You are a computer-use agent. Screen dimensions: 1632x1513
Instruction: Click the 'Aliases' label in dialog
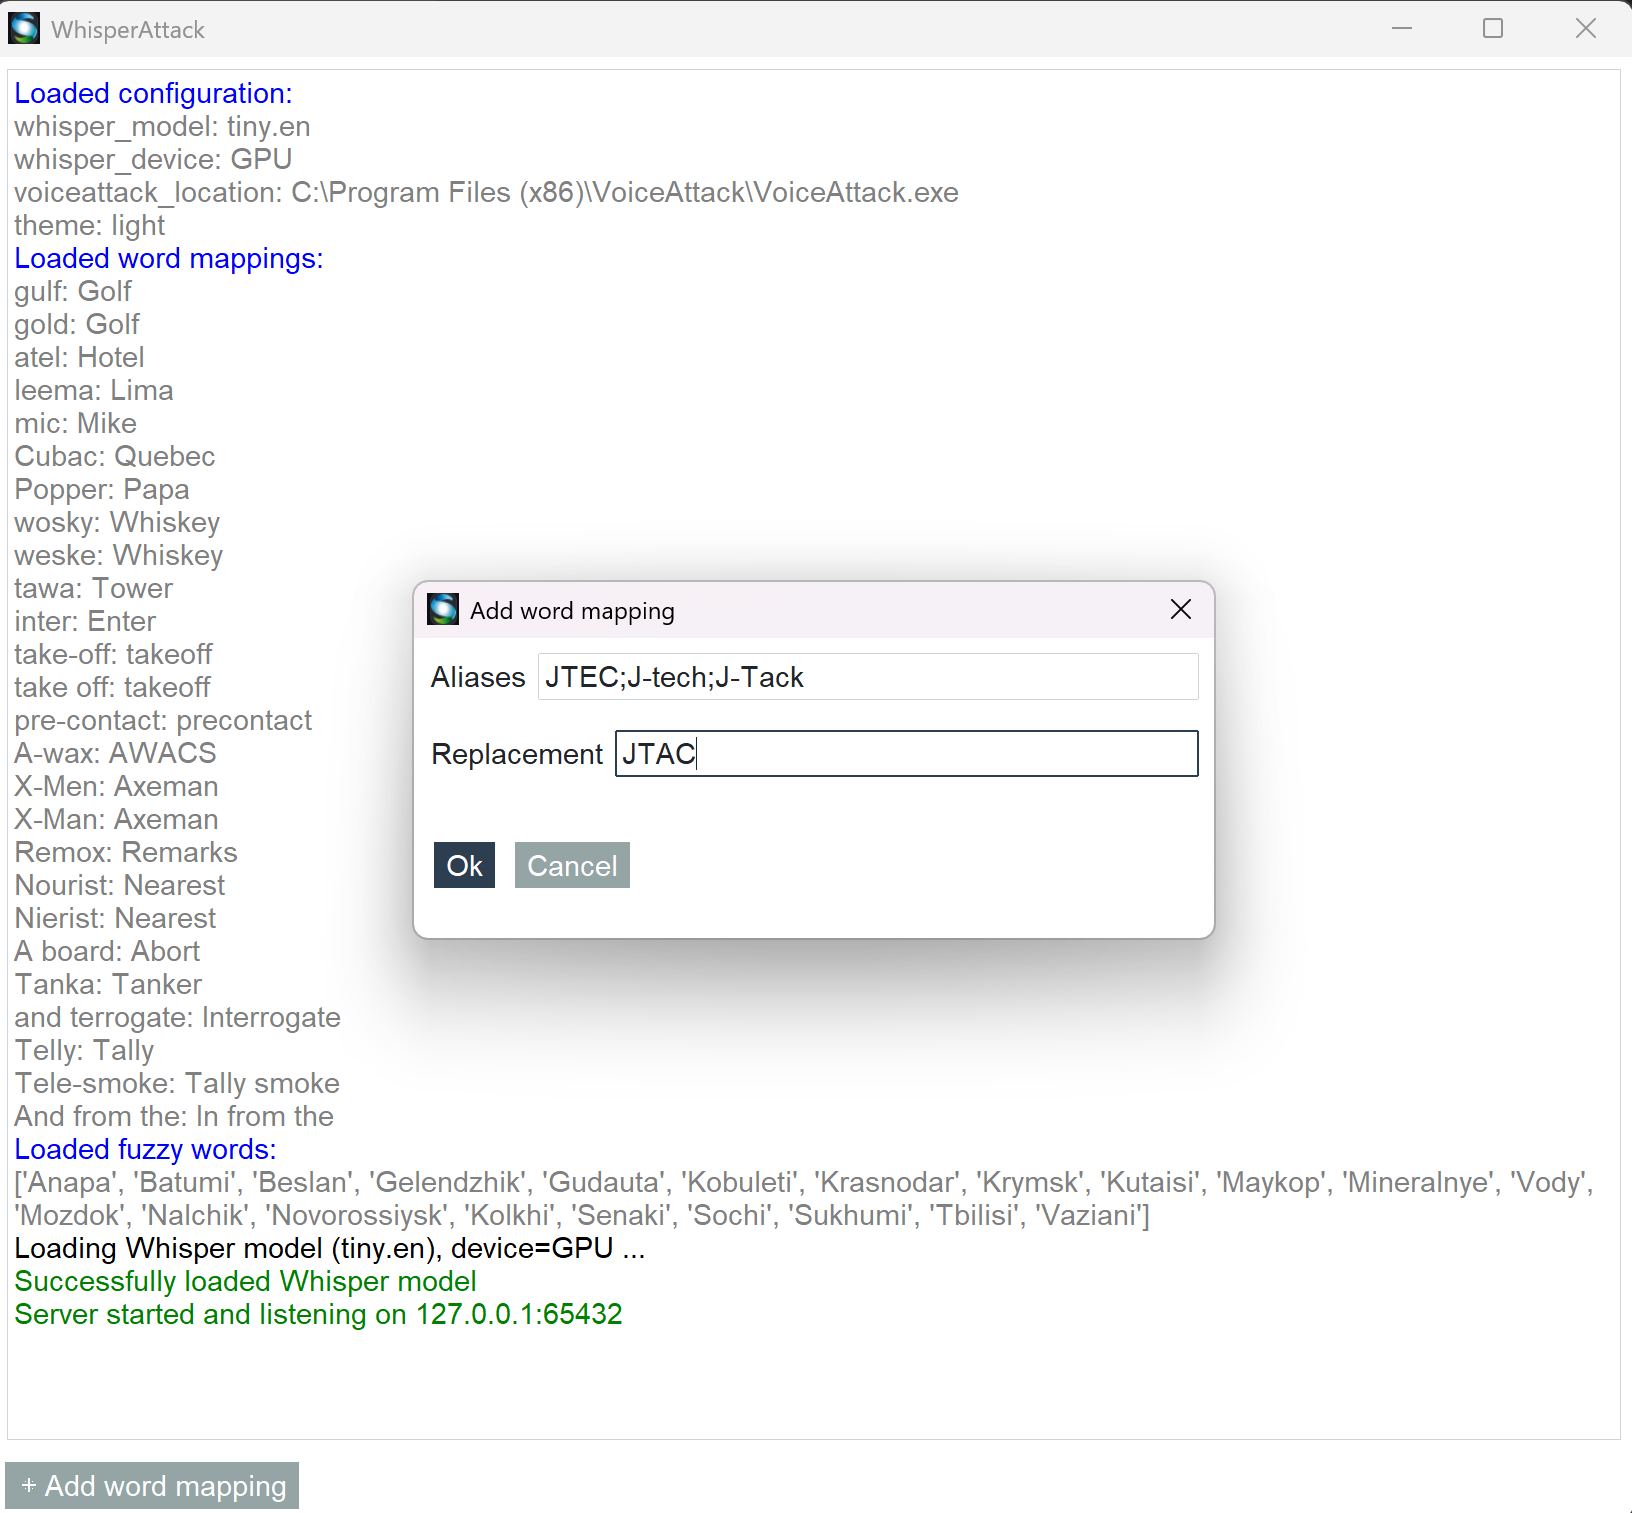click(478, 677)
